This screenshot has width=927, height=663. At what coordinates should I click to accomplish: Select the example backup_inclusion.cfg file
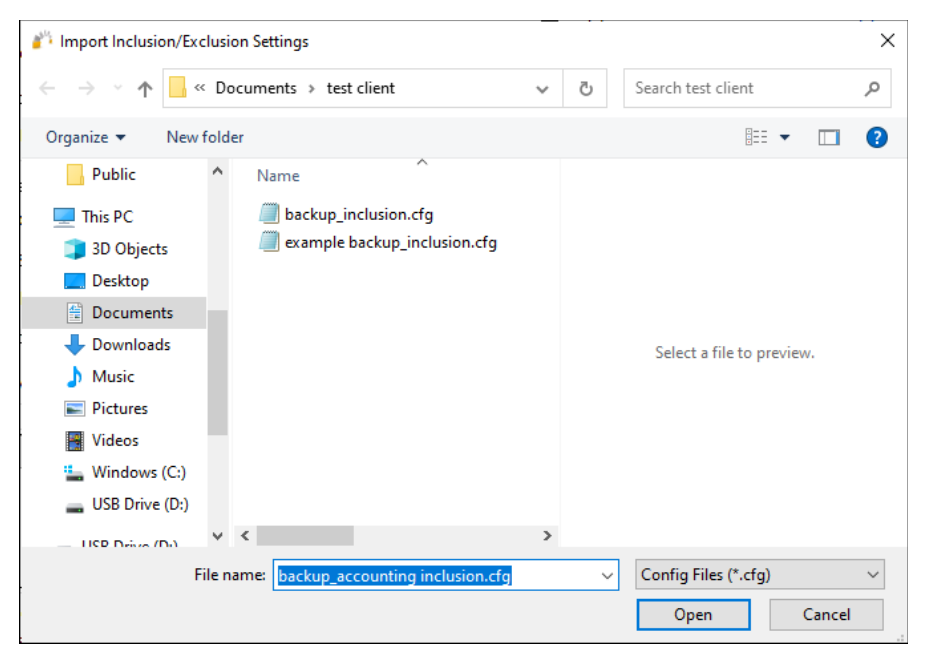pos(391,242)
